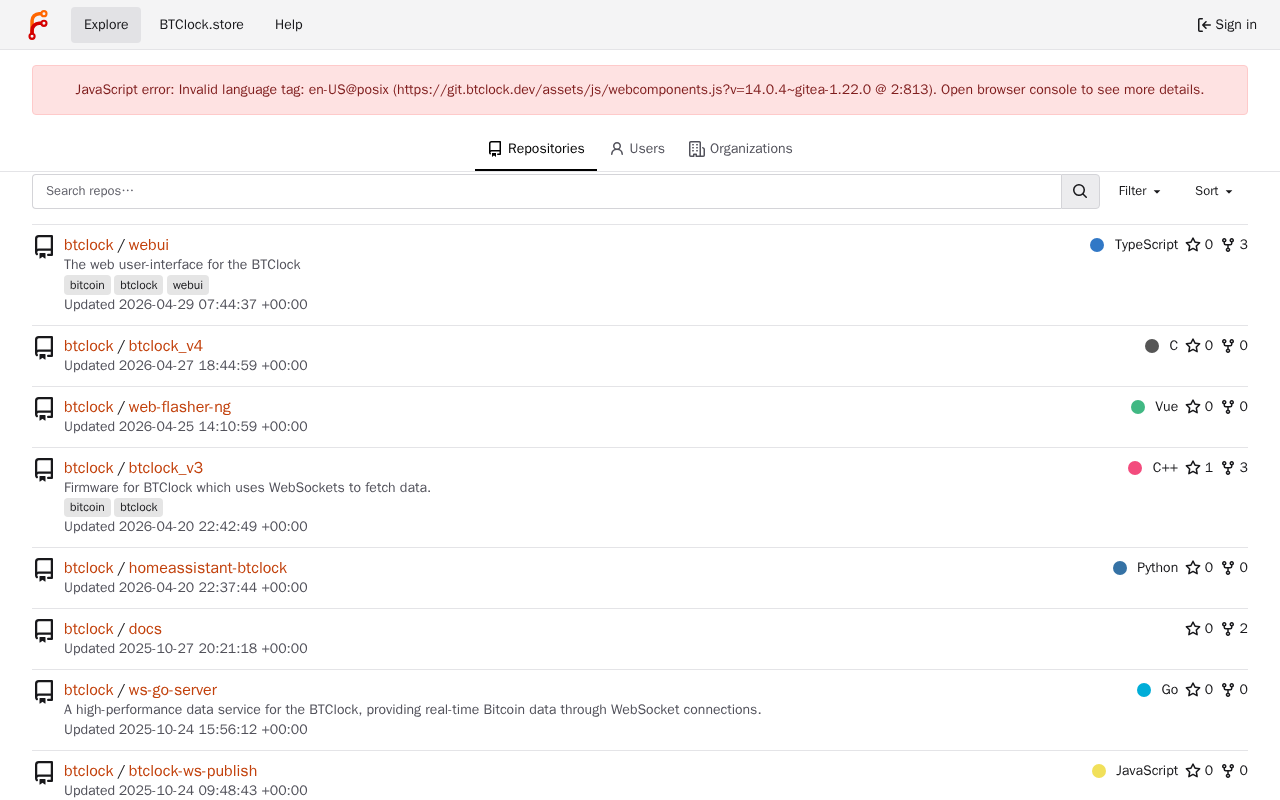
Task: Click the cyan Go language color dot
Action: 1144,690
